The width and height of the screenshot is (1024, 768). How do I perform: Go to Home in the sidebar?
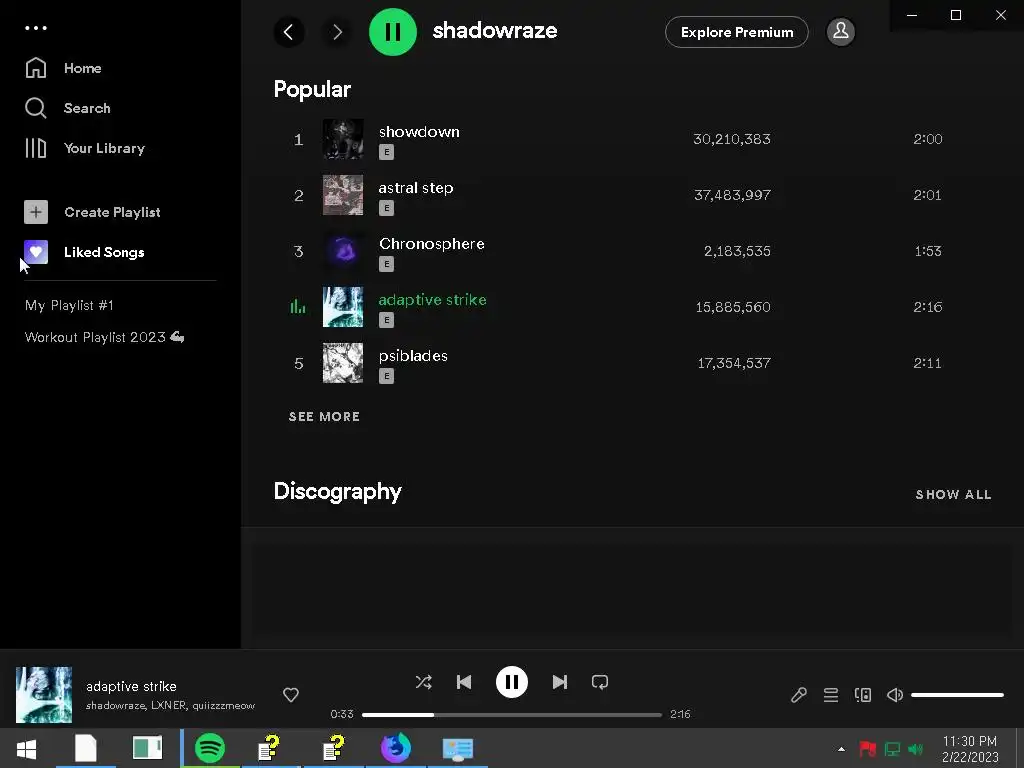coord(63,68)
